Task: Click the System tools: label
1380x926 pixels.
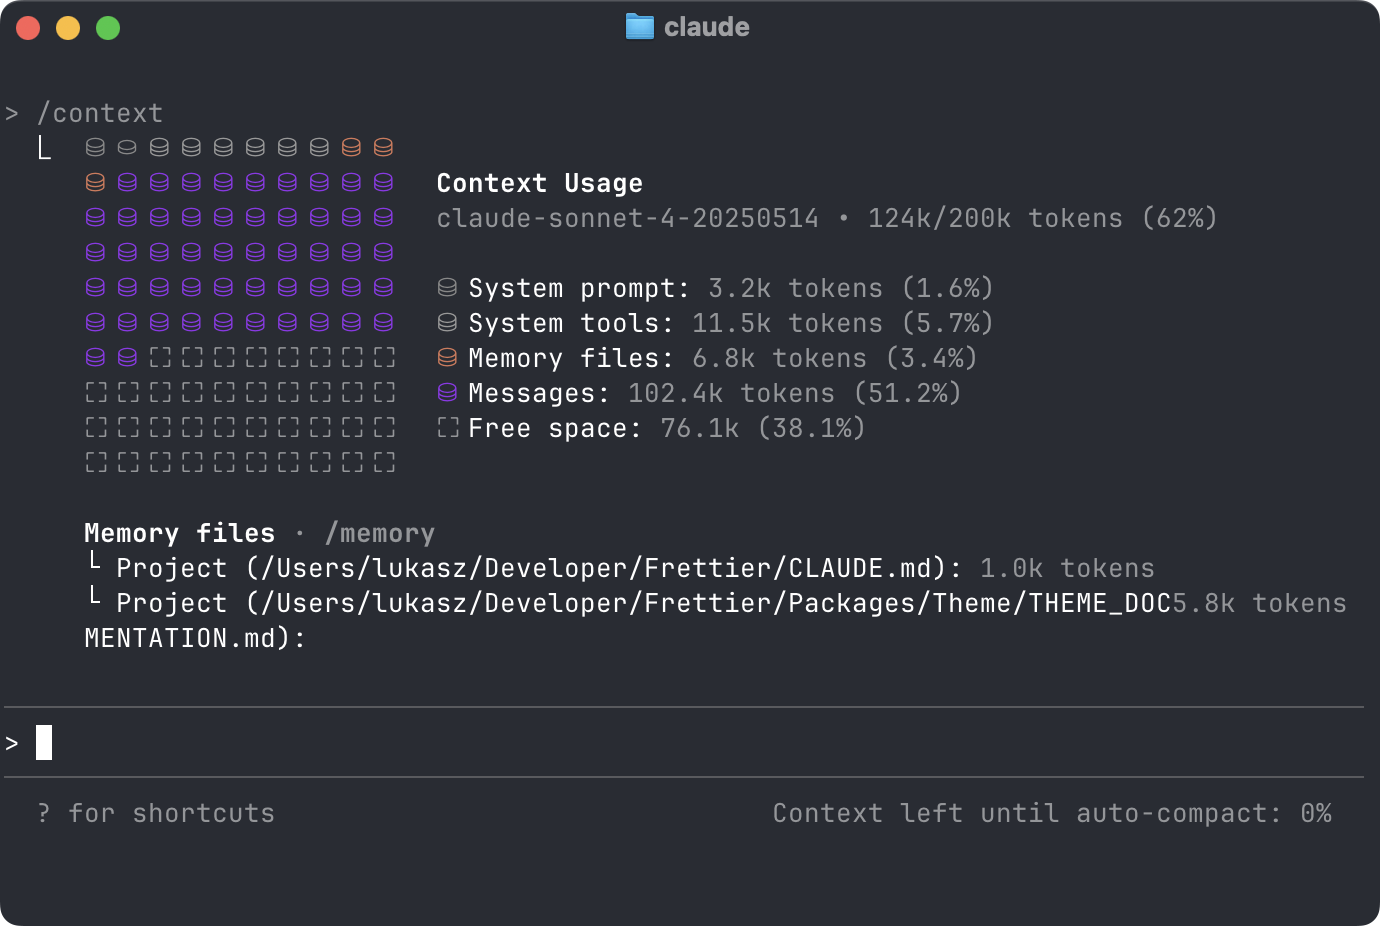Action: click(x=572, y=323)
